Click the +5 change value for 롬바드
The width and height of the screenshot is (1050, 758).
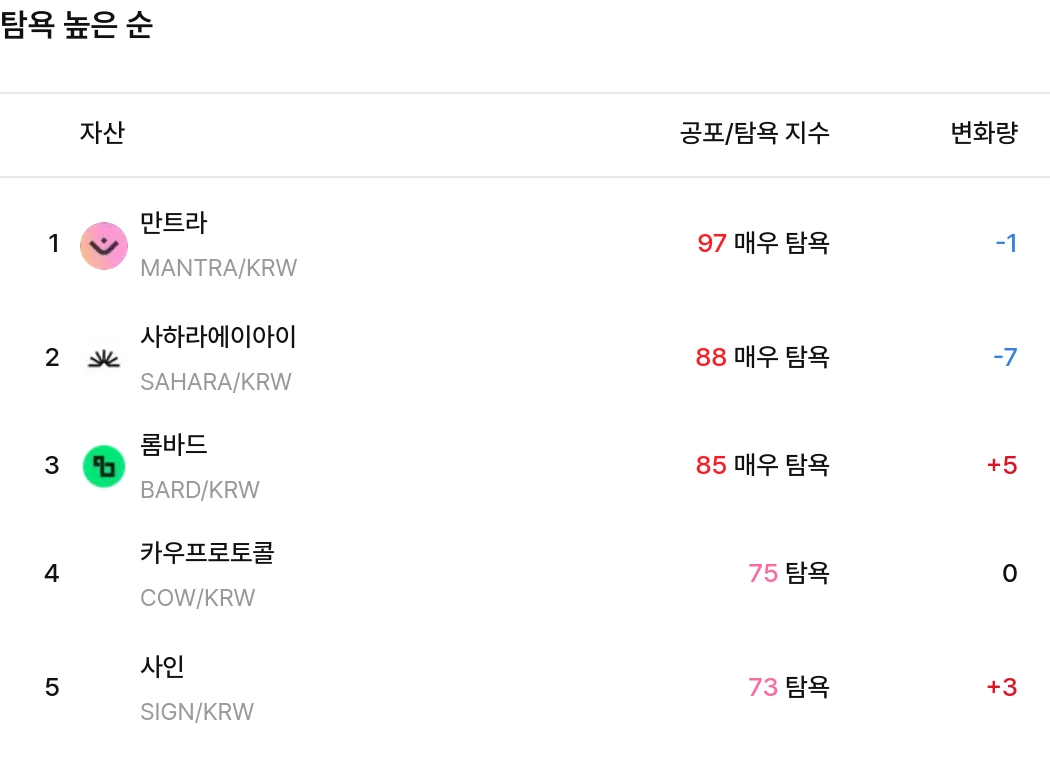(x=1001, y=464)
